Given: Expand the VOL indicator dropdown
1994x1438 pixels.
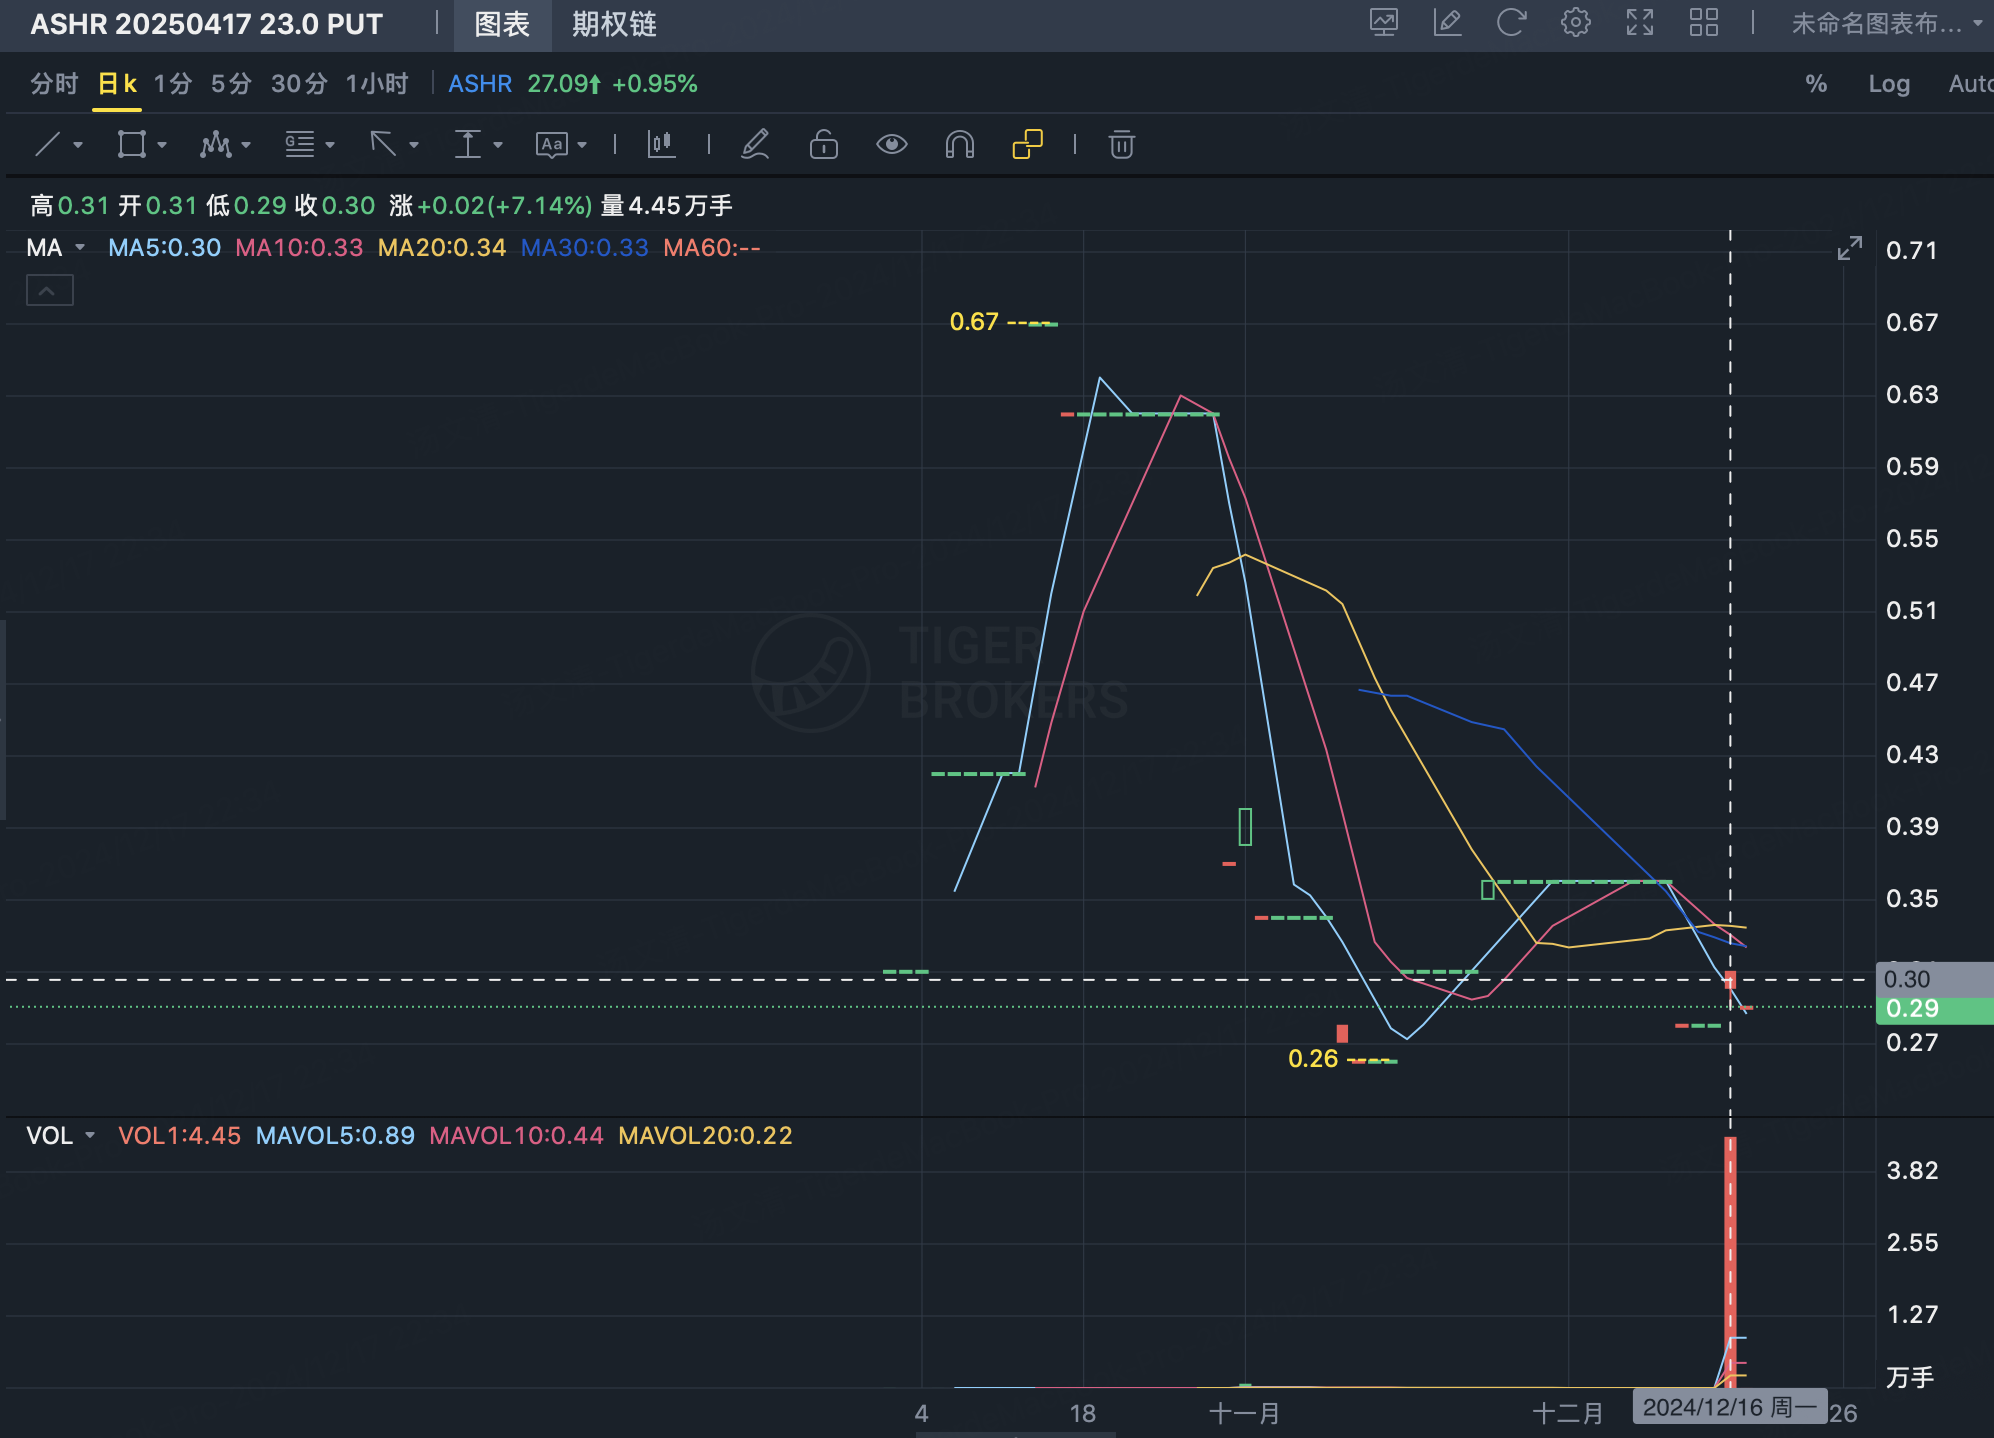Looking at the screenshot, I should coord(90,1136).
